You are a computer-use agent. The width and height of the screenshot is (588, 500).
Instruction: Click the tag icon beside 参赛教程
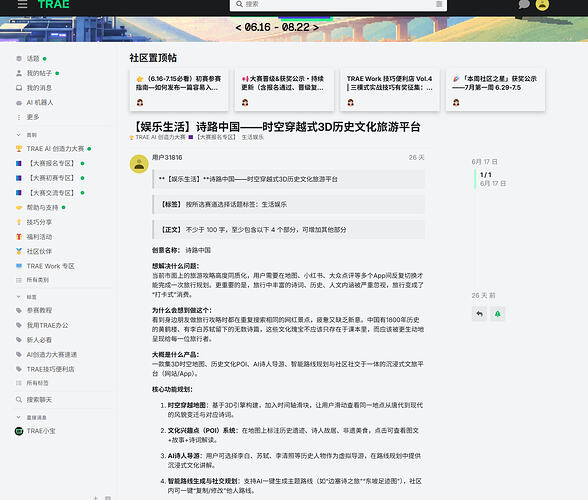[19, 310]
